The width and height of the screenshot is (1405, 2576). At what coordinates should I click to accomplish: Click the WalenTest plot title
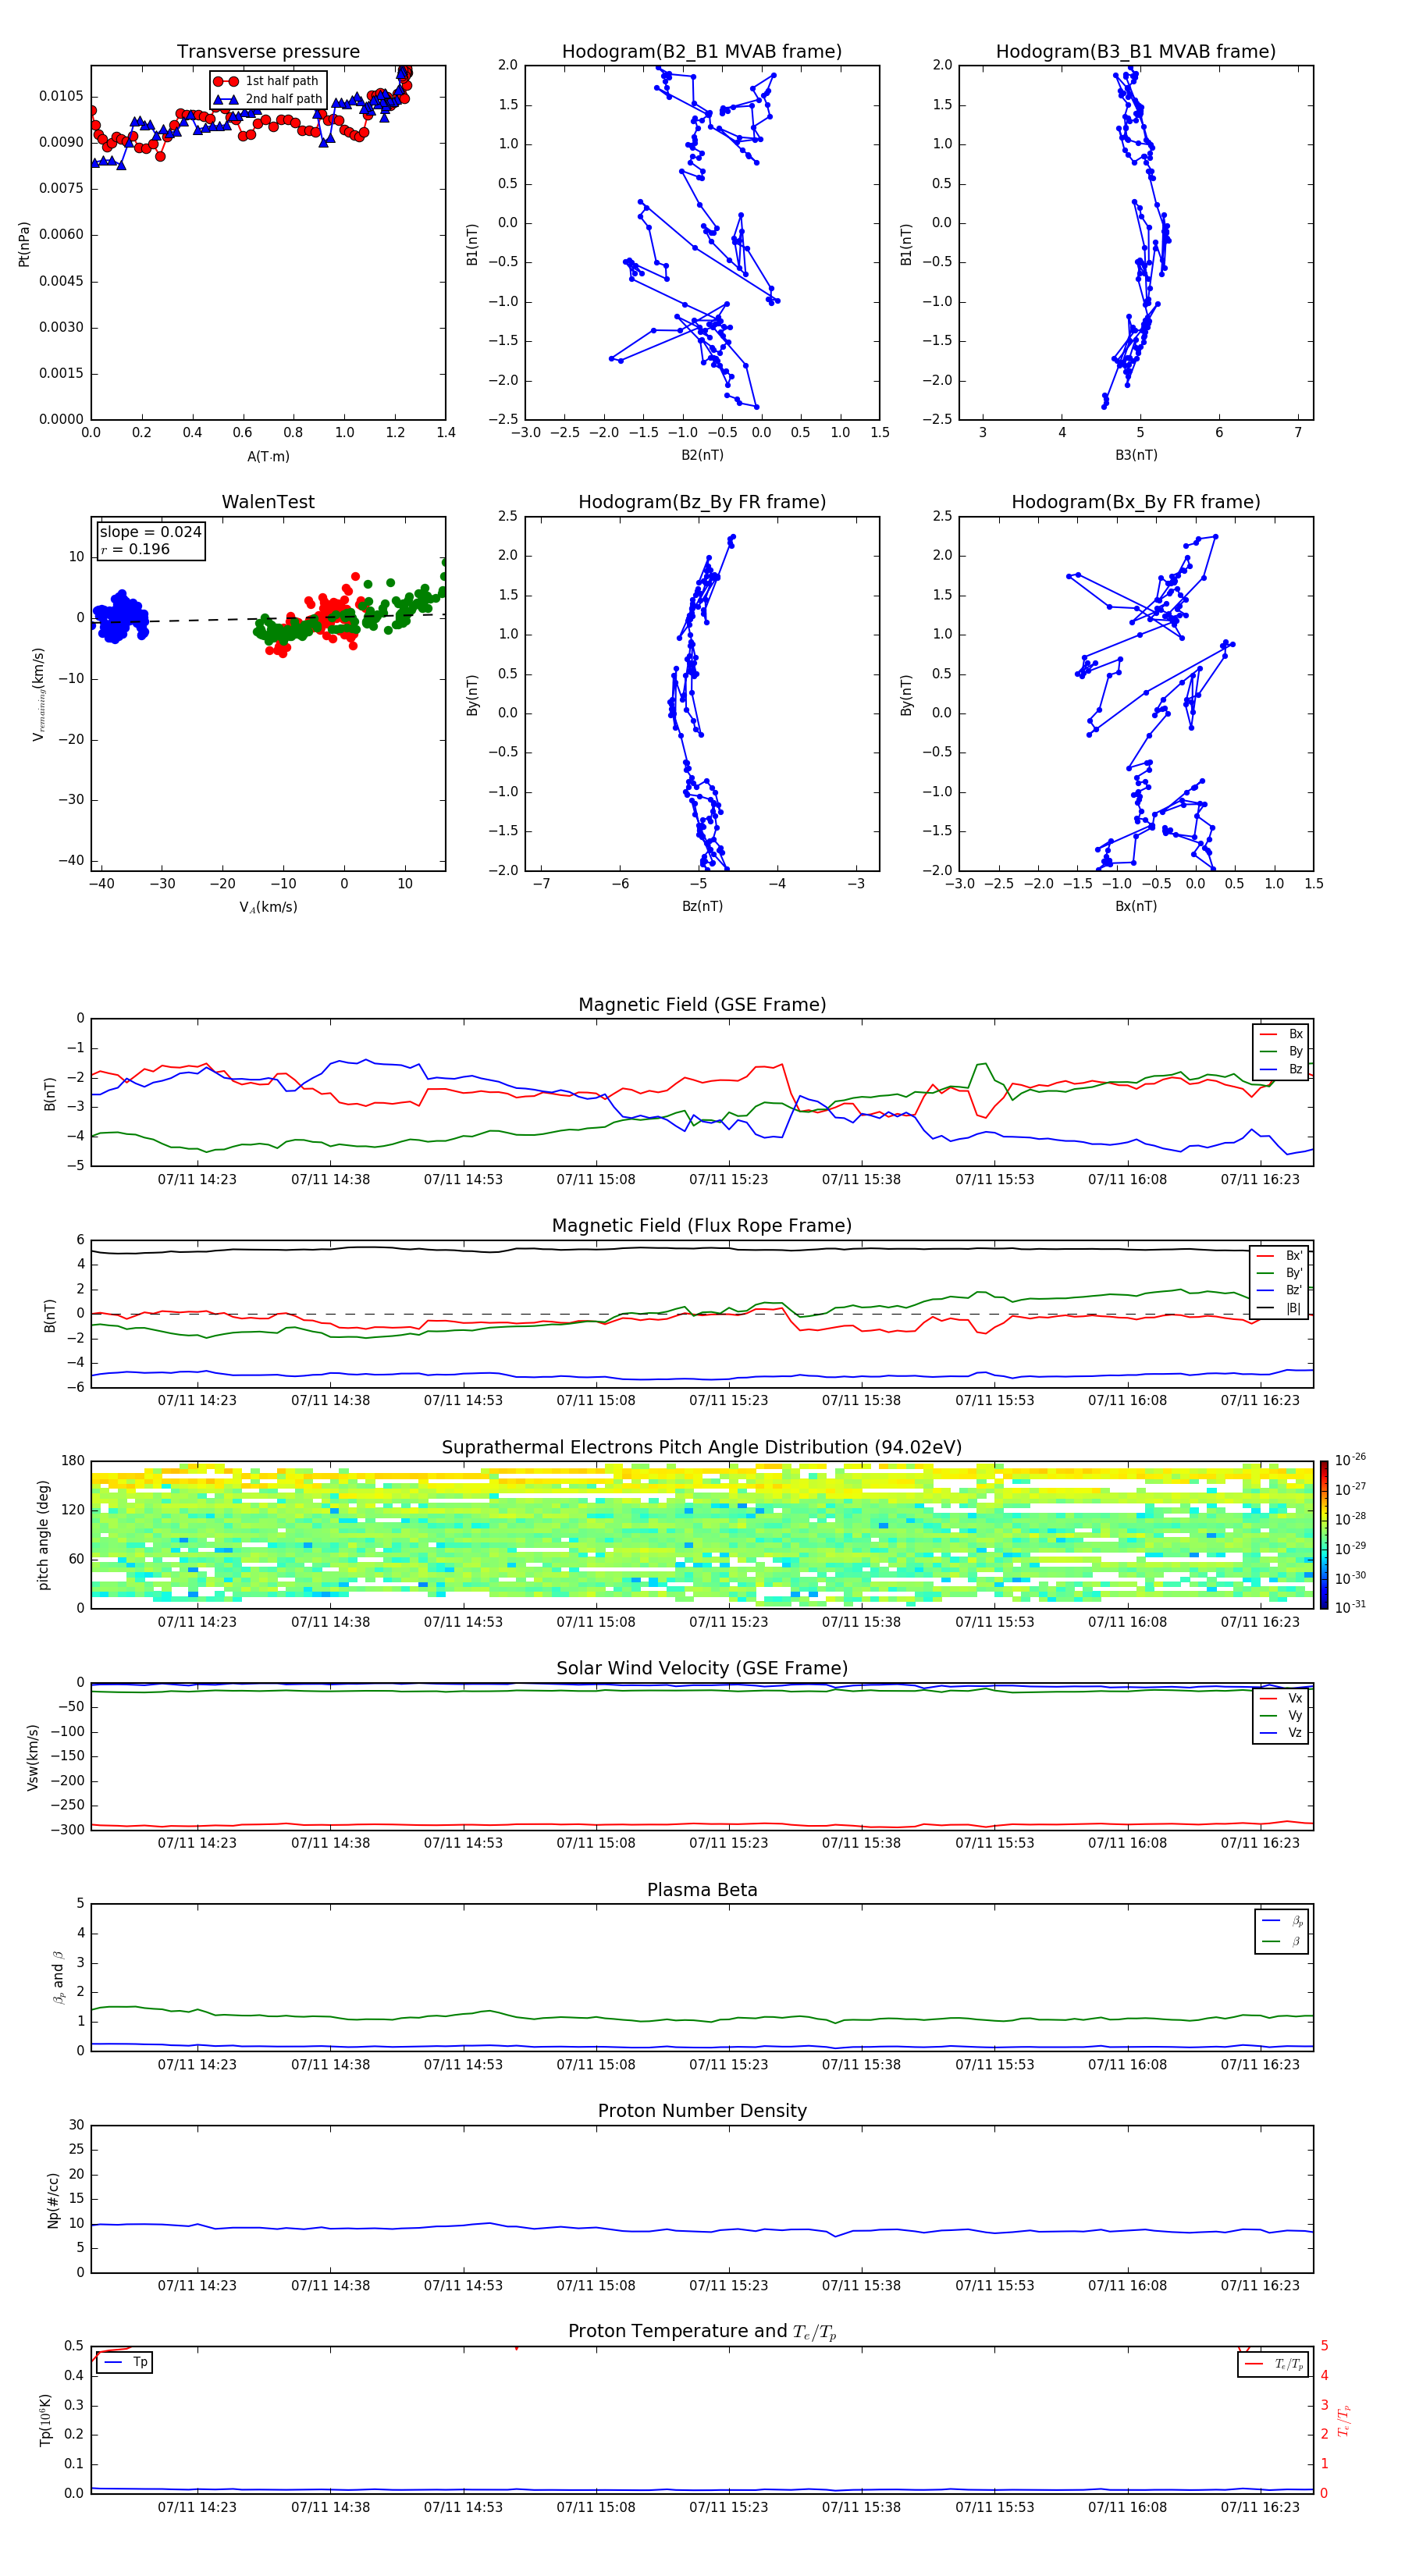(268, 502)
